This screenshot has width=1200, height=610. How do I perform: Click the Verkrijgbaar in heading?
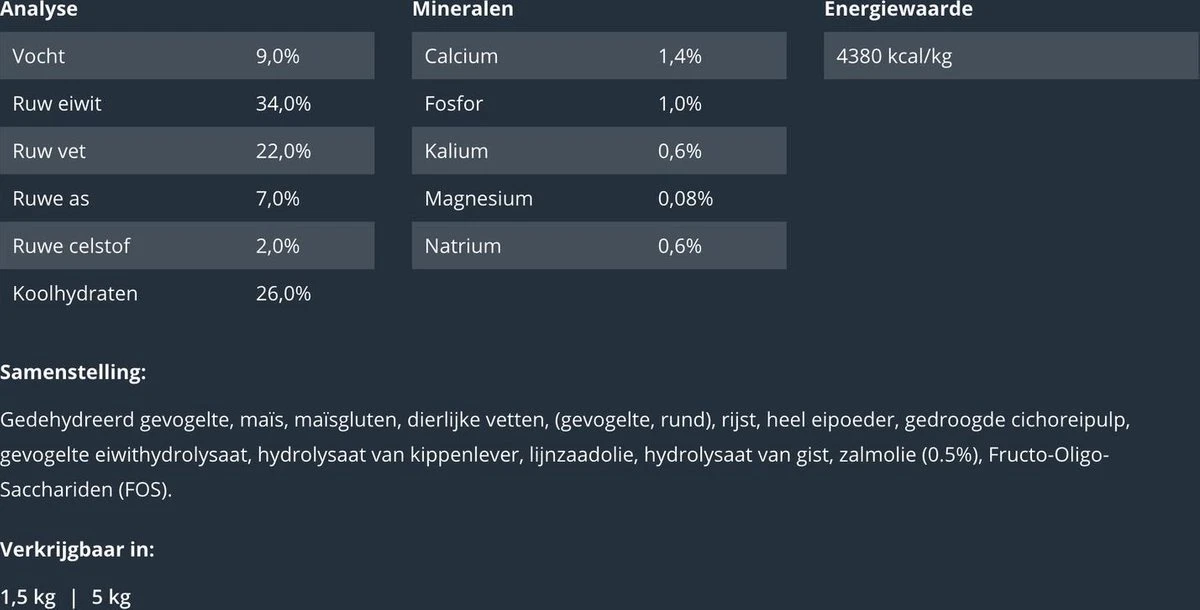coord(77,549)
